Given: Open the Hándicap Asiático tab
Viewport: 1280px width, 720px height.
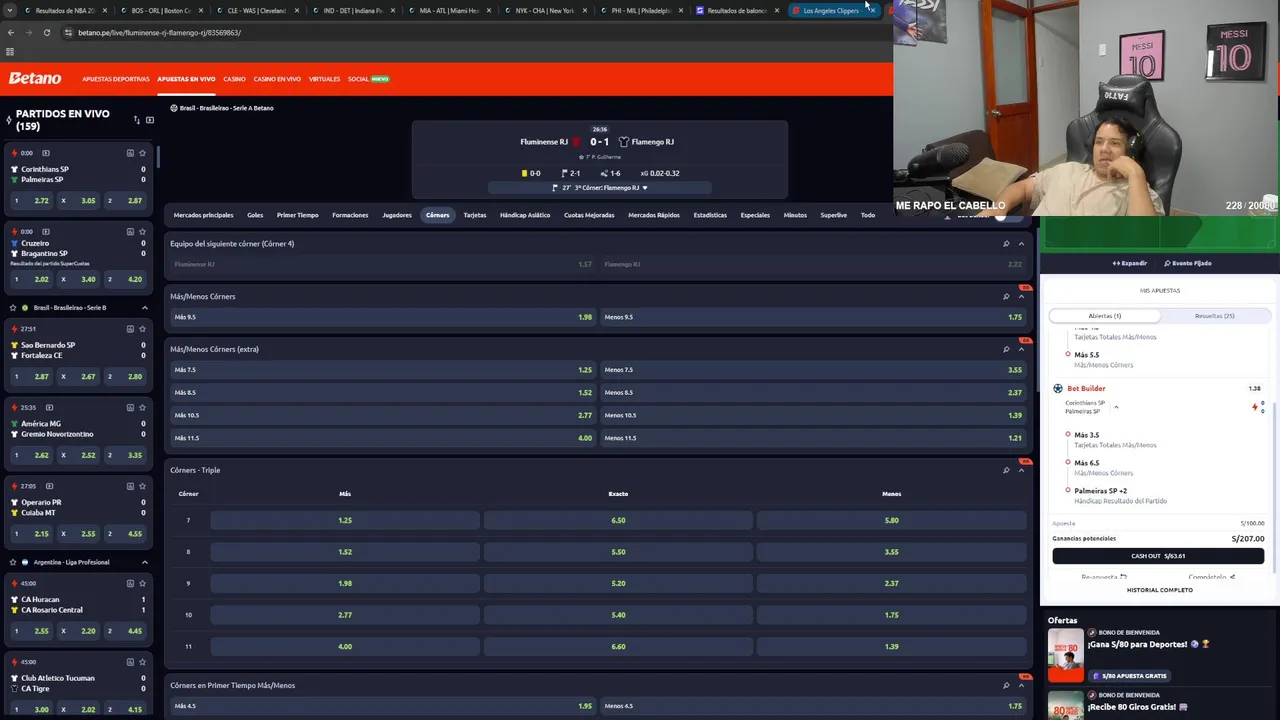Looking at the screenshot, I should click(525, 215).
